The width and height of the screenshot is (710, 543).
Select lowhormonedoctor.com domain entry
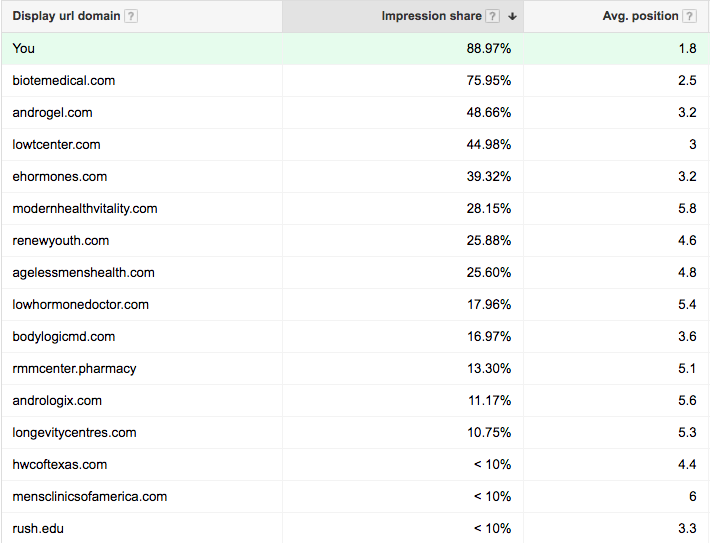(x=81, y=305)
